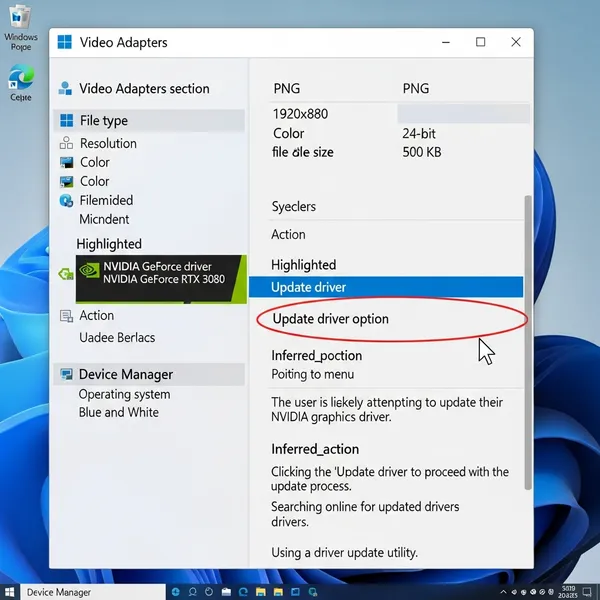Image resolution: width=600 pixels, height=600 pixels.
Task: Click the 24-bit color value
Action: pyautogui.click(x=419, y=134)
